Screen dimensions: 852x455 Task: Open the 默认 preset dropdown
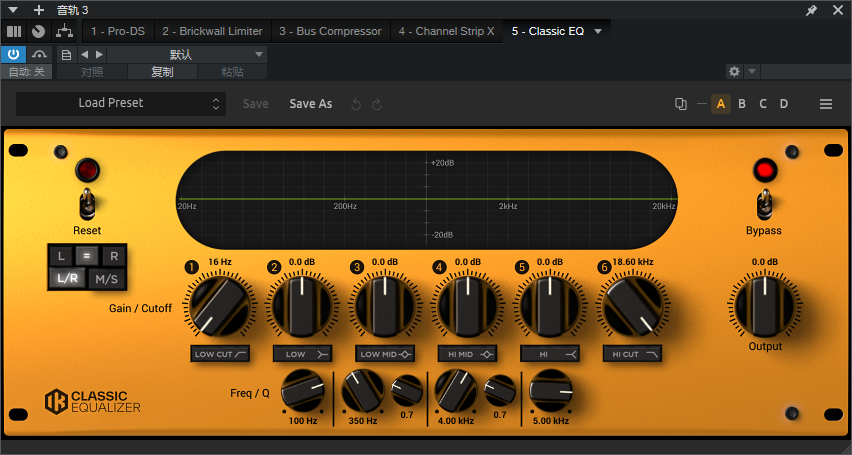pos(187,54)
